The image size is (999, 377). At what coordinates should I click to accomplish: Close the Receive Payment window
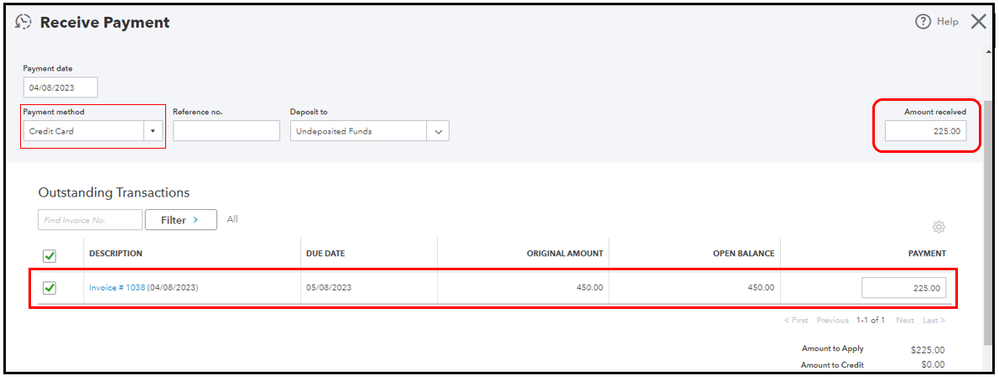point(979,22)
